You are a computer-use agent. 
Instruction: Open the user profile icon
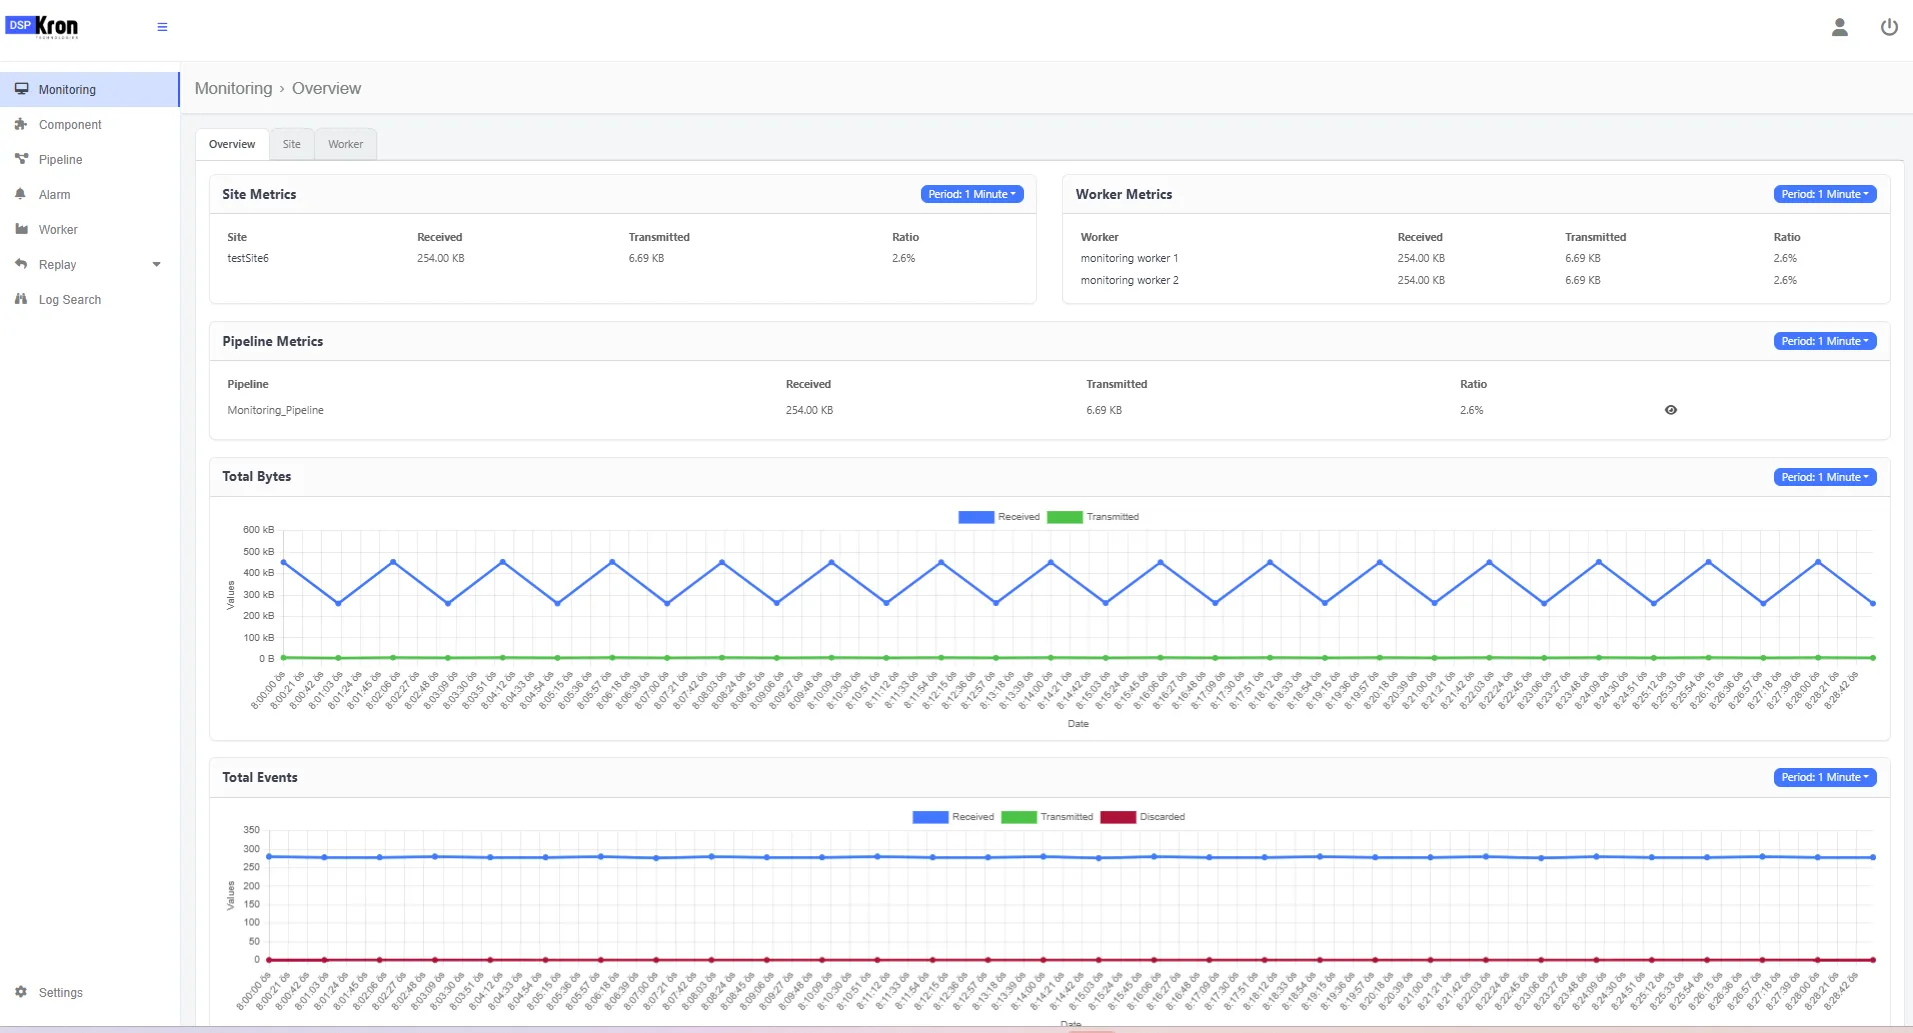tap(1839, 27)
